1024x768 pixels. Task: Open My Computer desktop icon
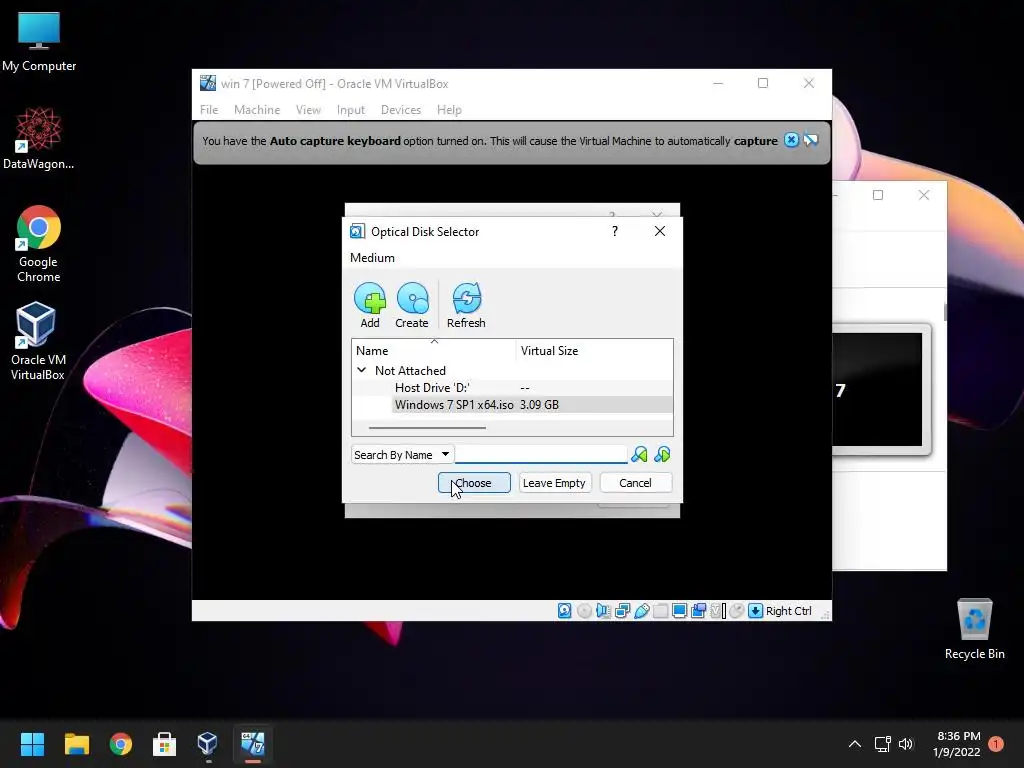39,42
